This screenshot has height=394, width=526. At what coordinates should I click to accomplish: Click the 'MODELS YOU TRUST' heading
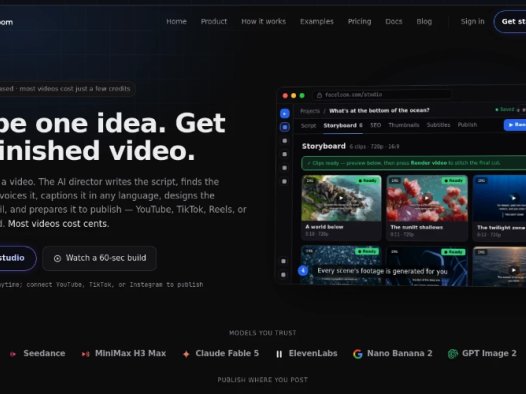(x=263, y=333)
